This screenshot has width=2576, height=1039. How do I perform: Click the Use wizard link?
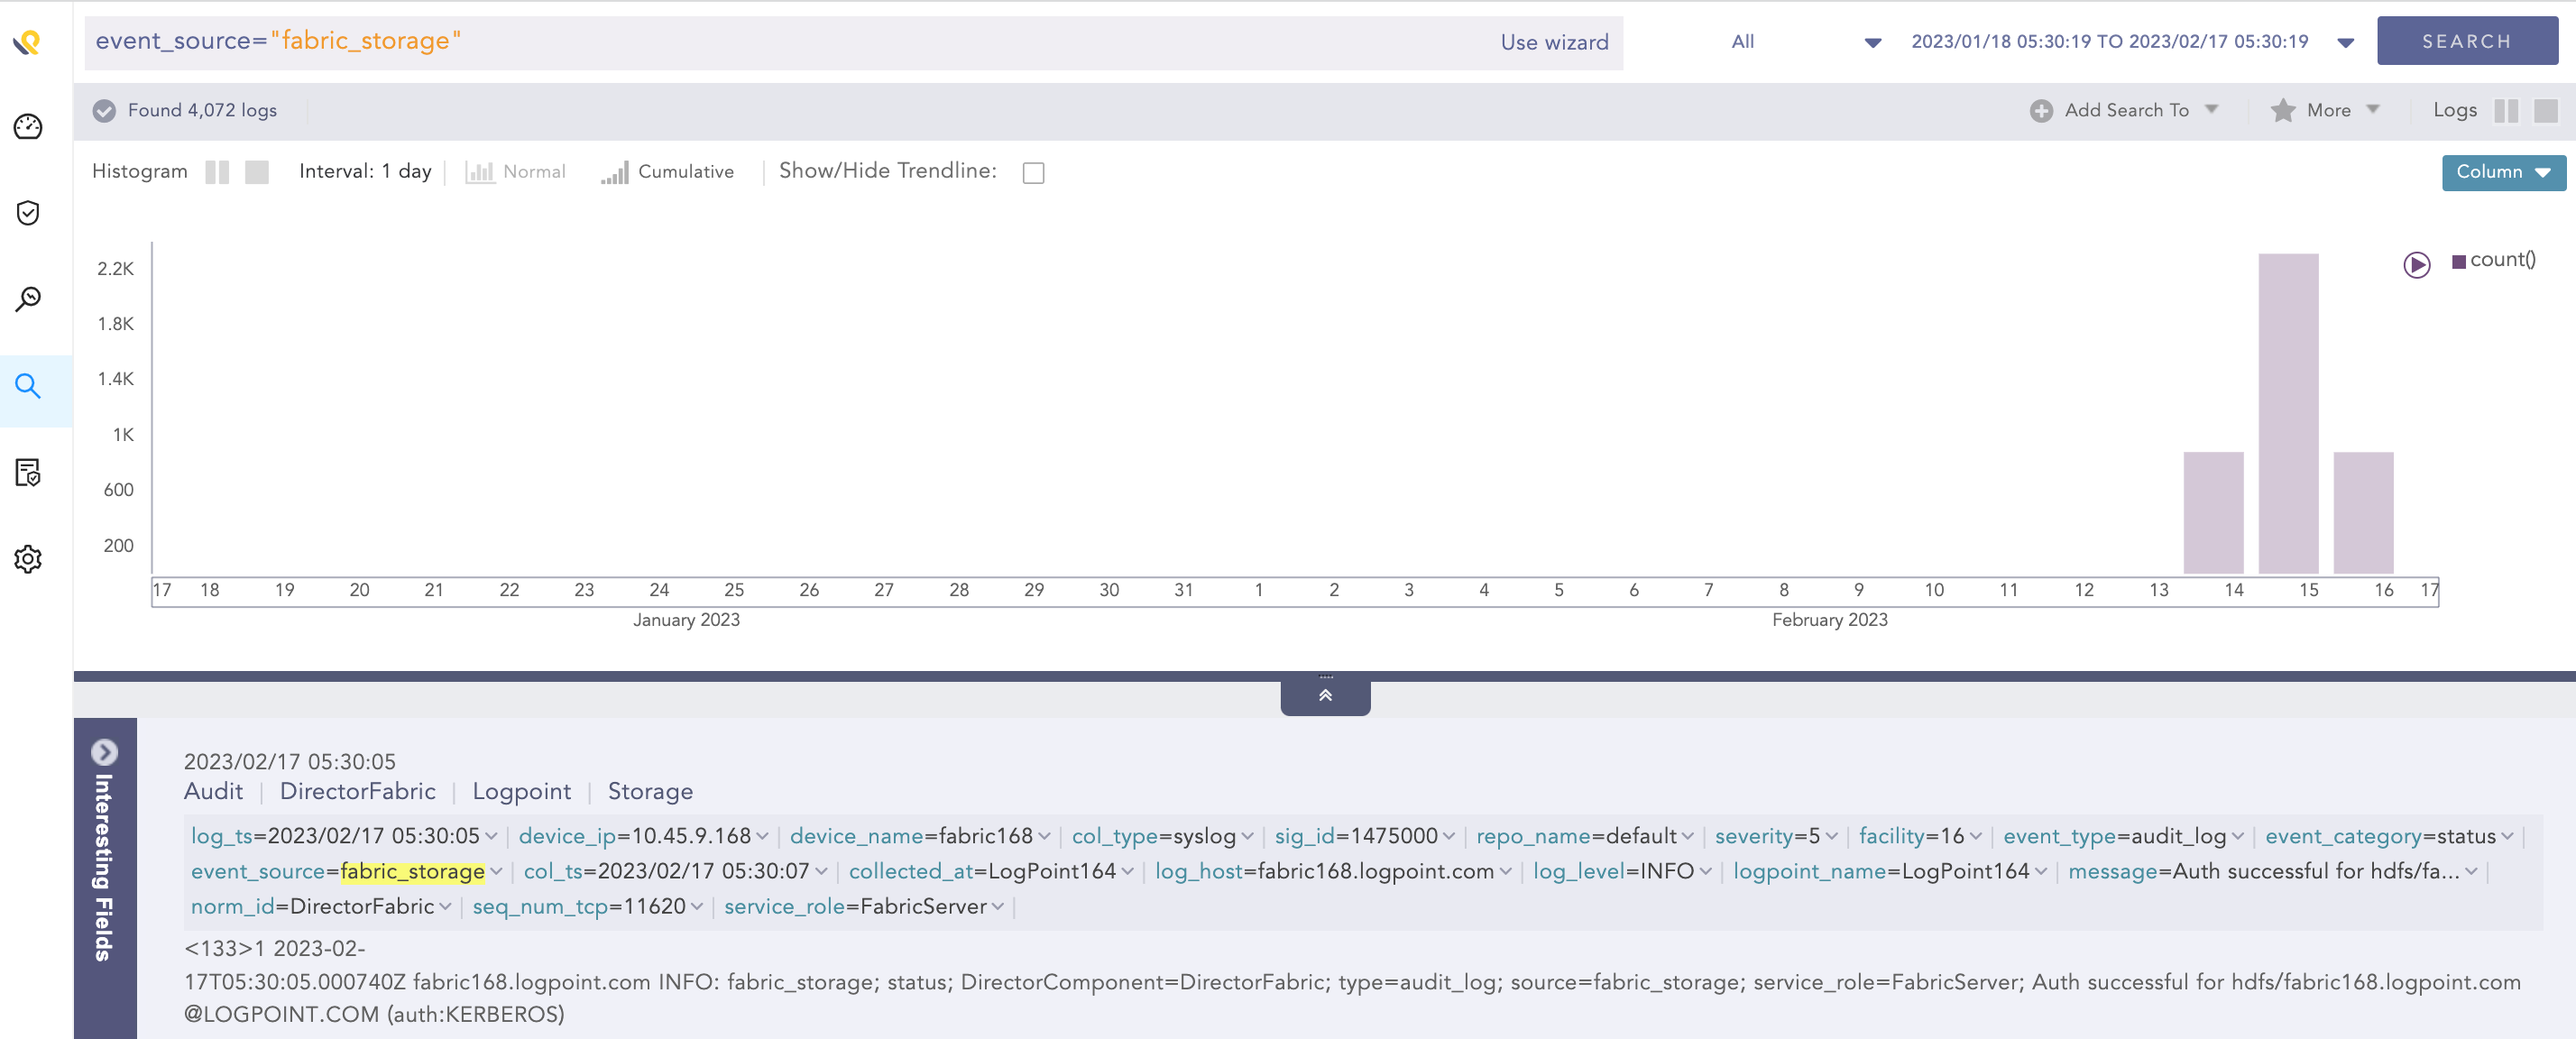pos(1554,42)
